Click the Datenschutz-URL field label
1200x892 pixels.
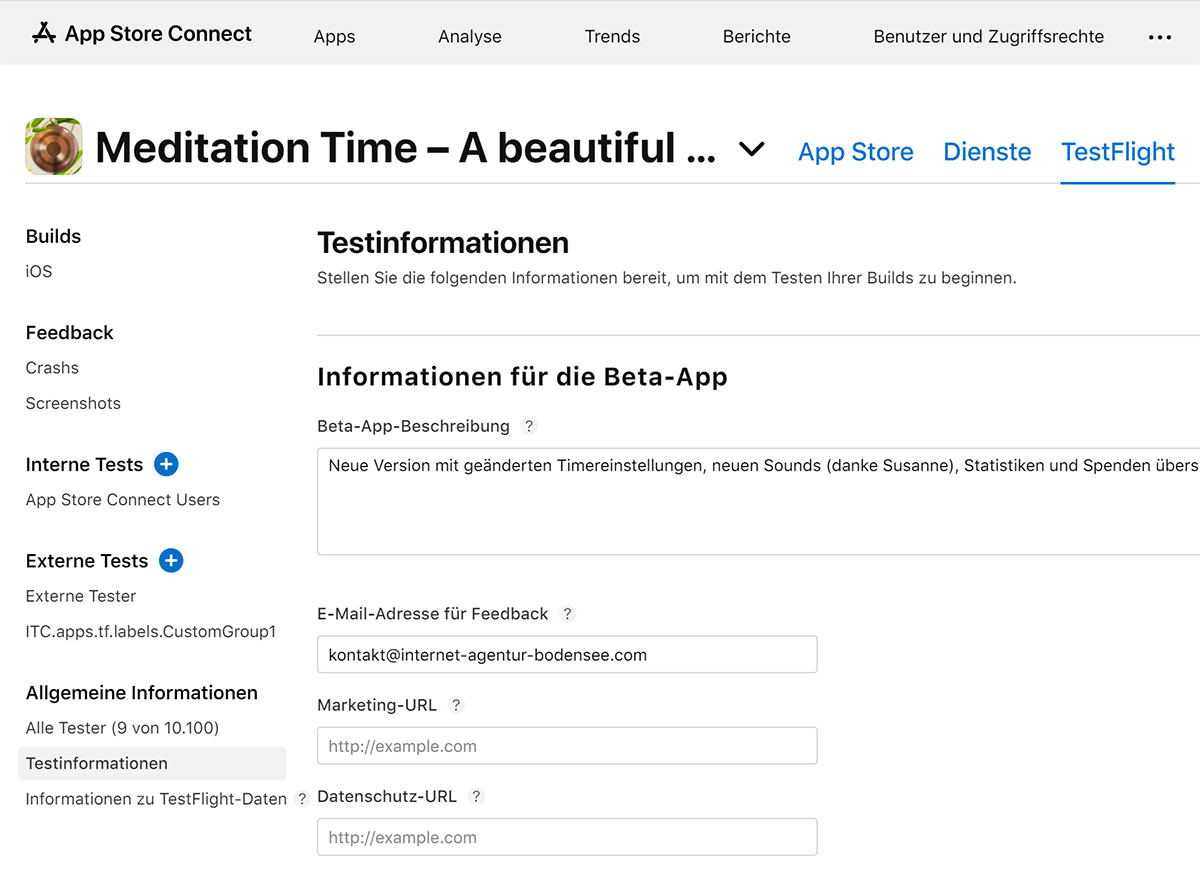[387, 797]
